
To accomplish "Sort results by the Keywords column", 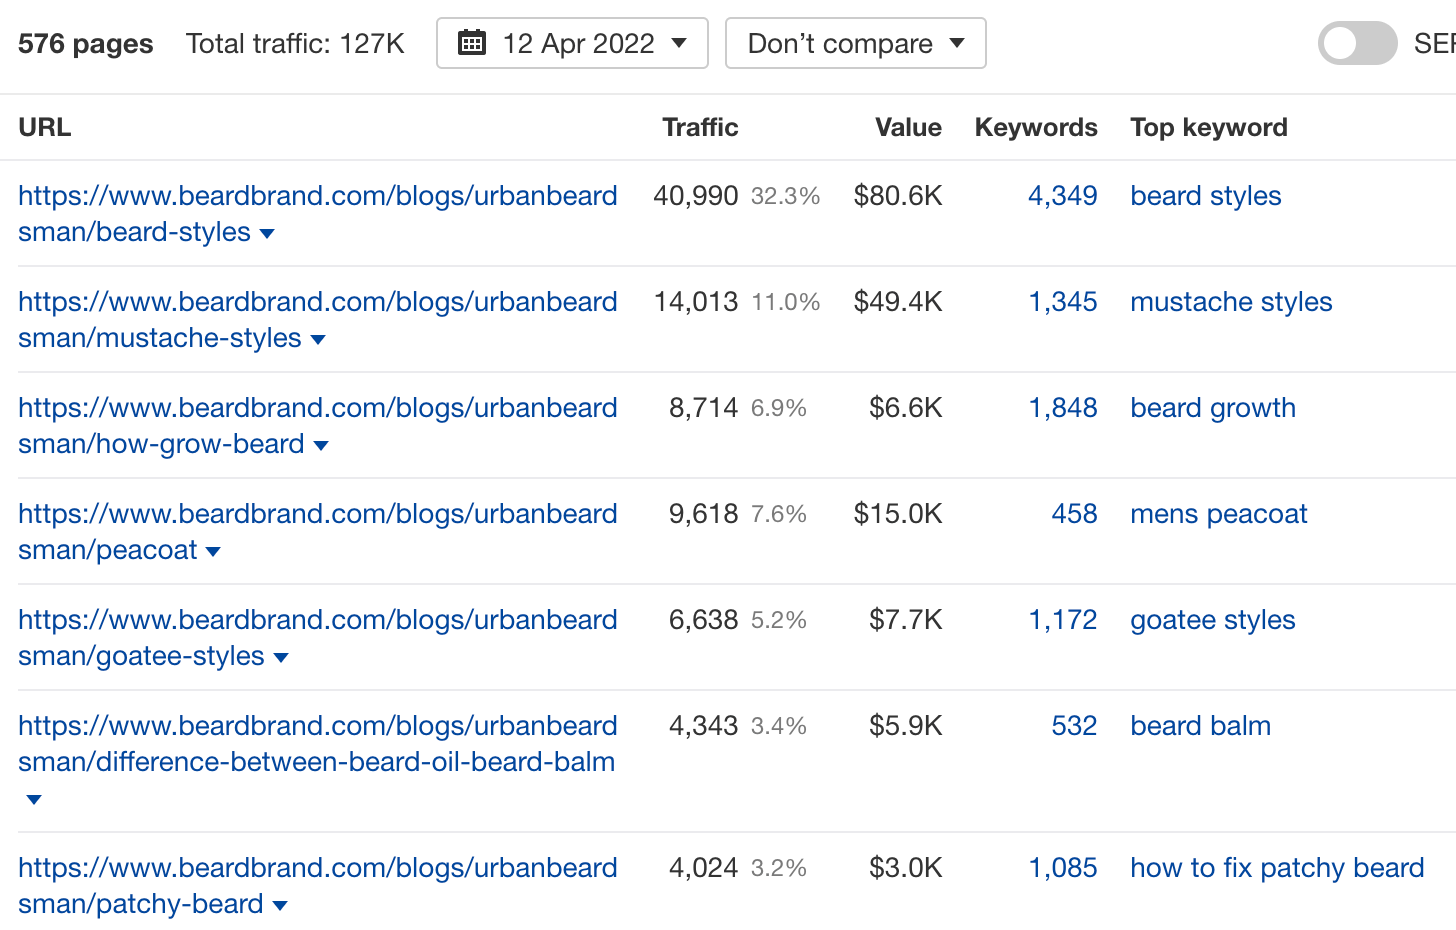I will pyautogui.click(x=1036, y=127).
